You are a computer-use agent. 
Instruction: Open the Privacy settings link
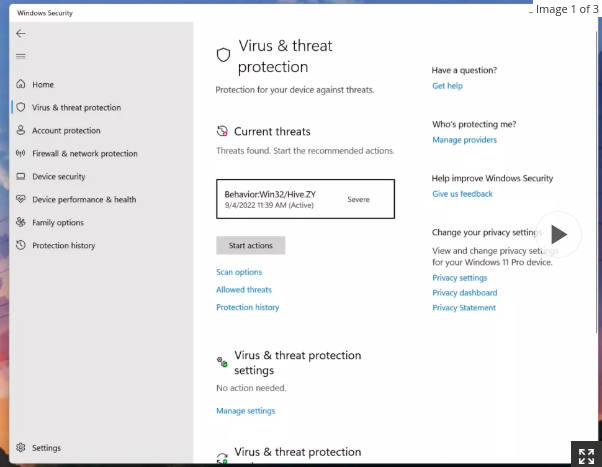pos(460,278)
